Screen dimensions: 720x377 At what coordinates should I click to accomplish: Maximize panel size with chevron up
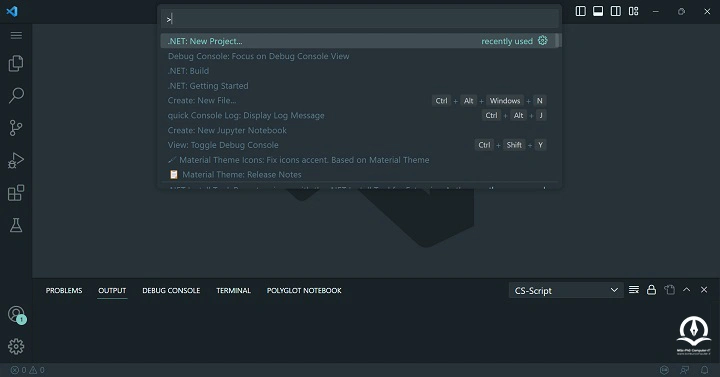(x=686, y=290)
